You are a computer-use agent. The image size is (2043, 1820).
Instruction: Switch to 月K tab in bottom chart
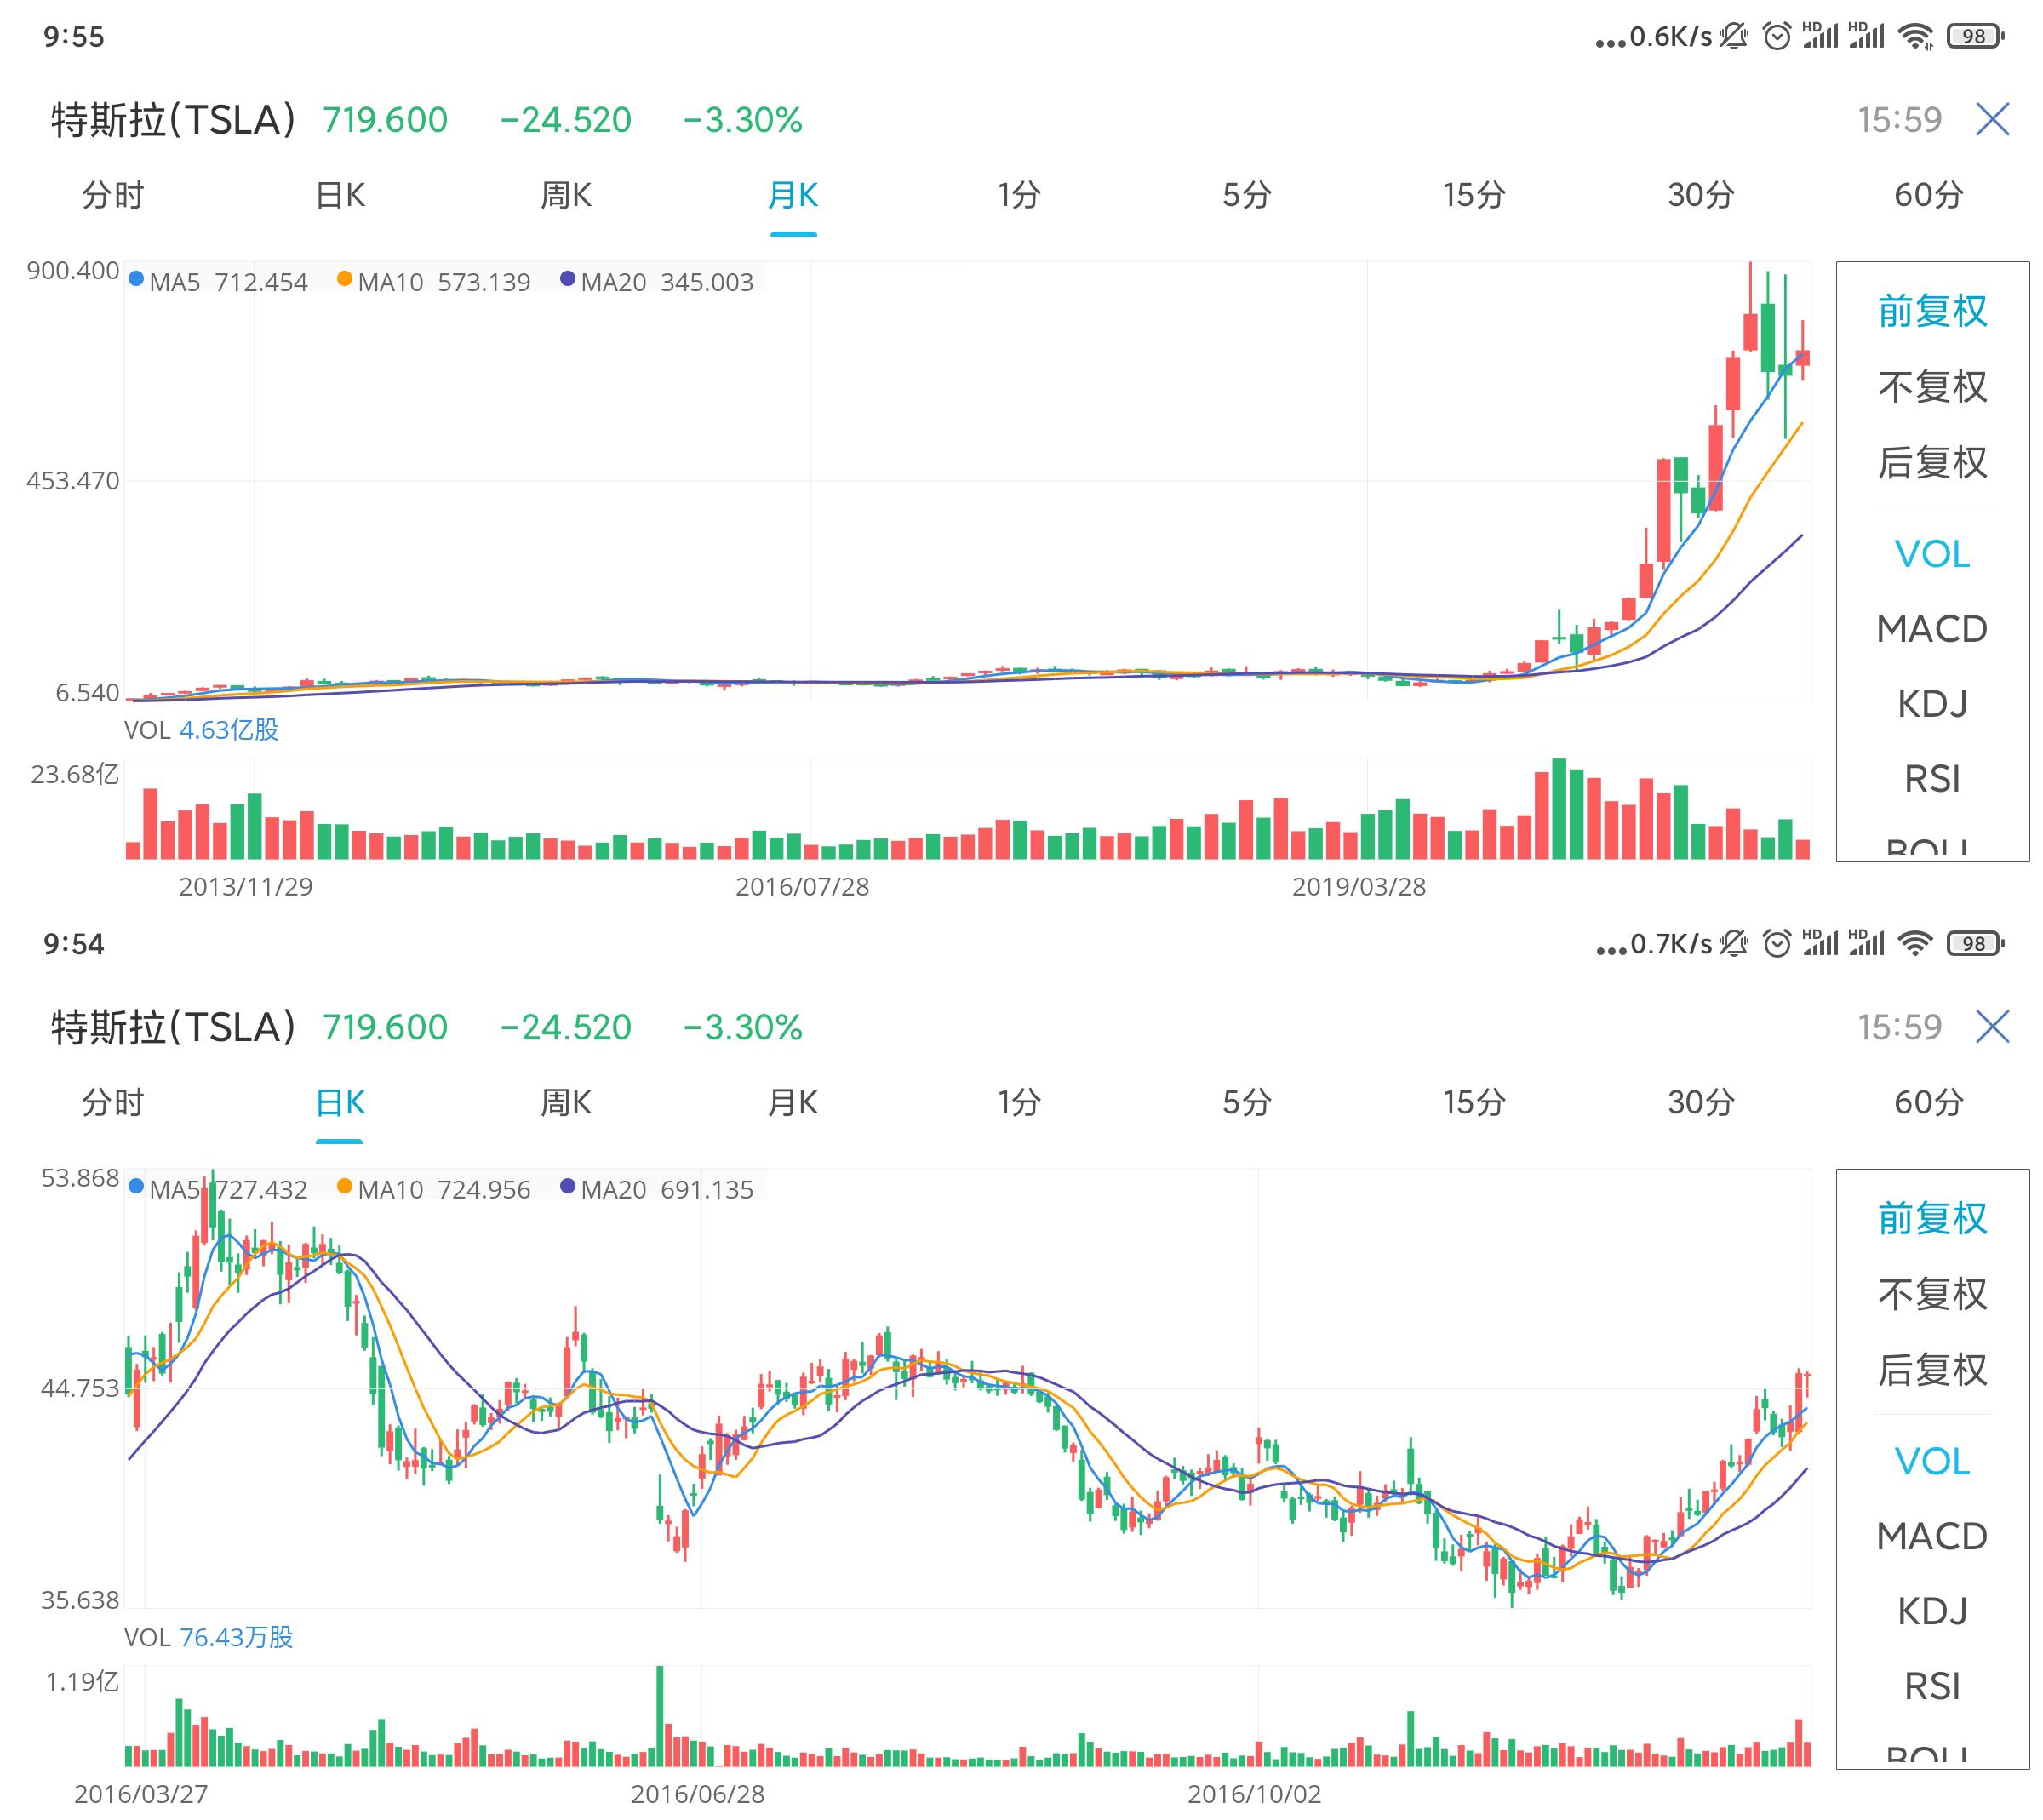pos(793,1102)
